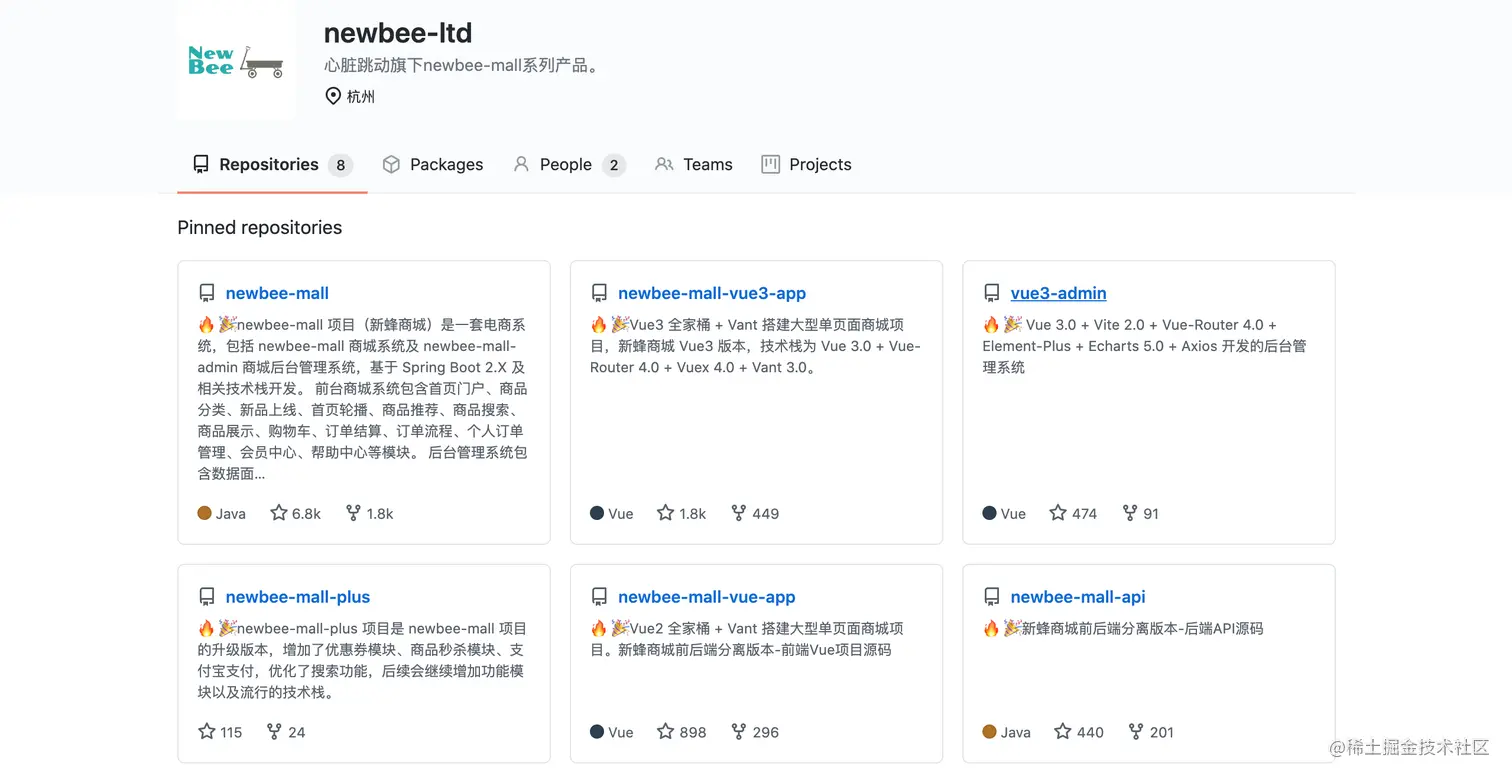
Task: Open the newbee-mall-vue3-app repository link
Action: [x=712, y=293]
